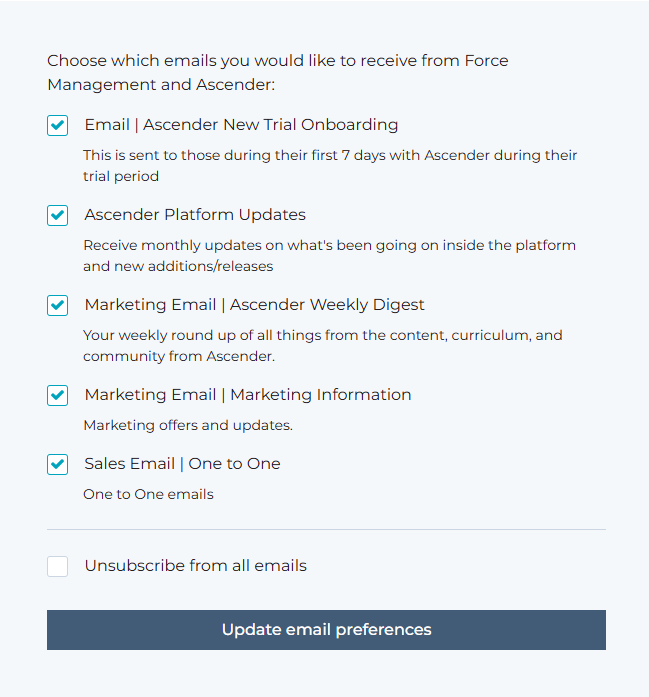Turn off the Sales Email checkbox
This screenshot has width=649, height=697.
(x=57, y=465)
